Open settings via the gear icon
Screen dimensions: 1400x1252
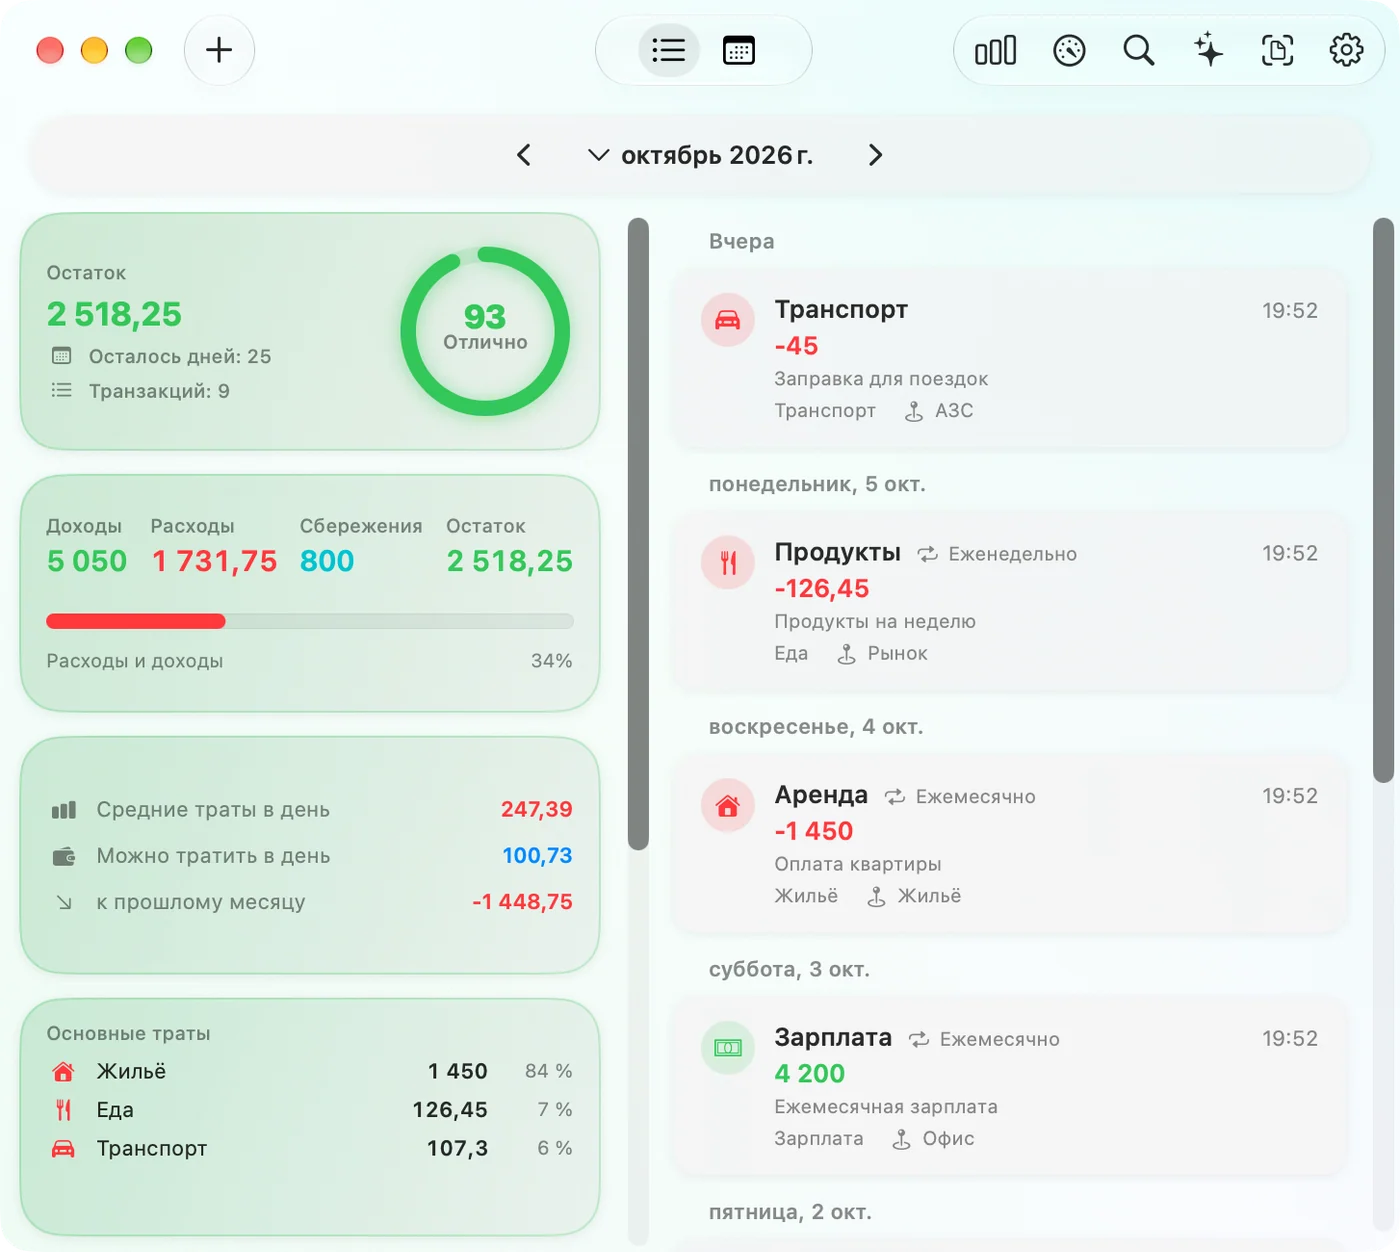coord(1346,50)
